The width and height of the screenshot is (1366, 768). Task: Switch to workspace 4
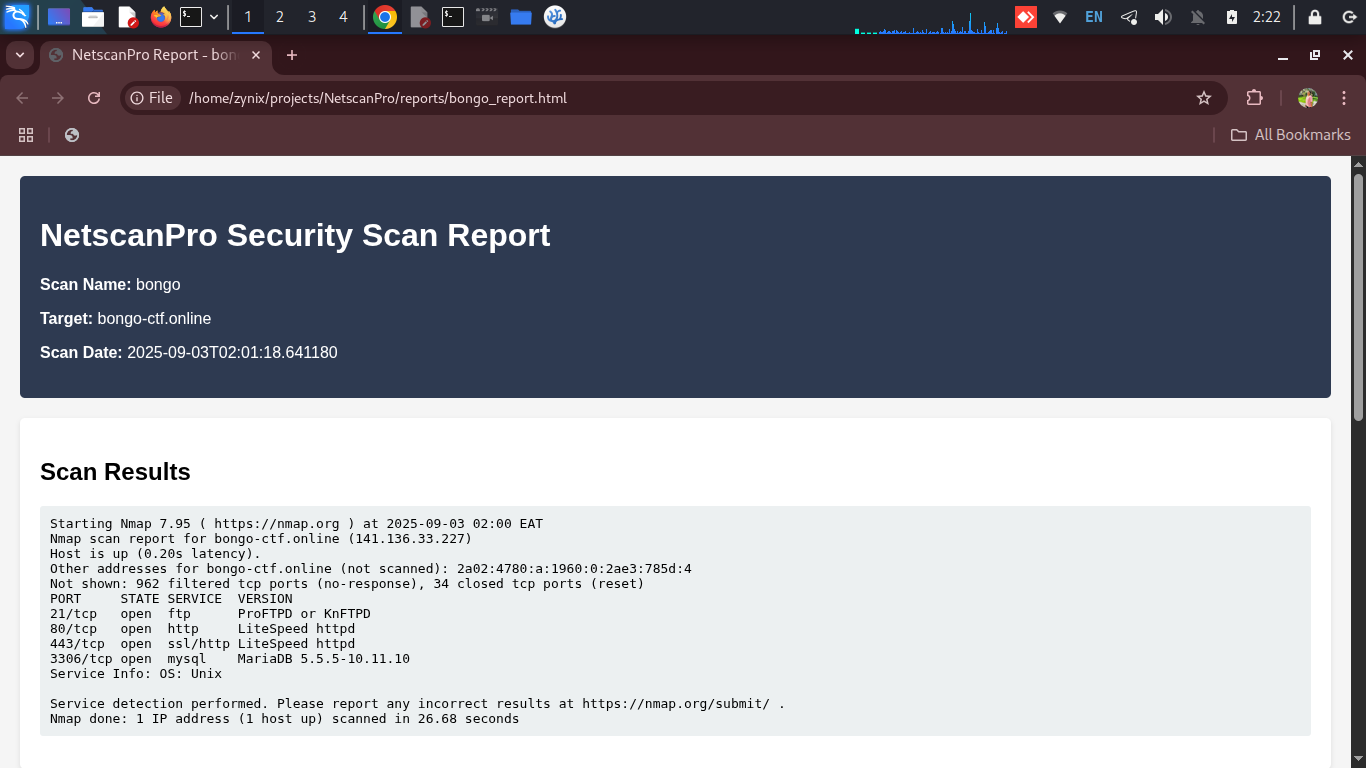point(344,17)
